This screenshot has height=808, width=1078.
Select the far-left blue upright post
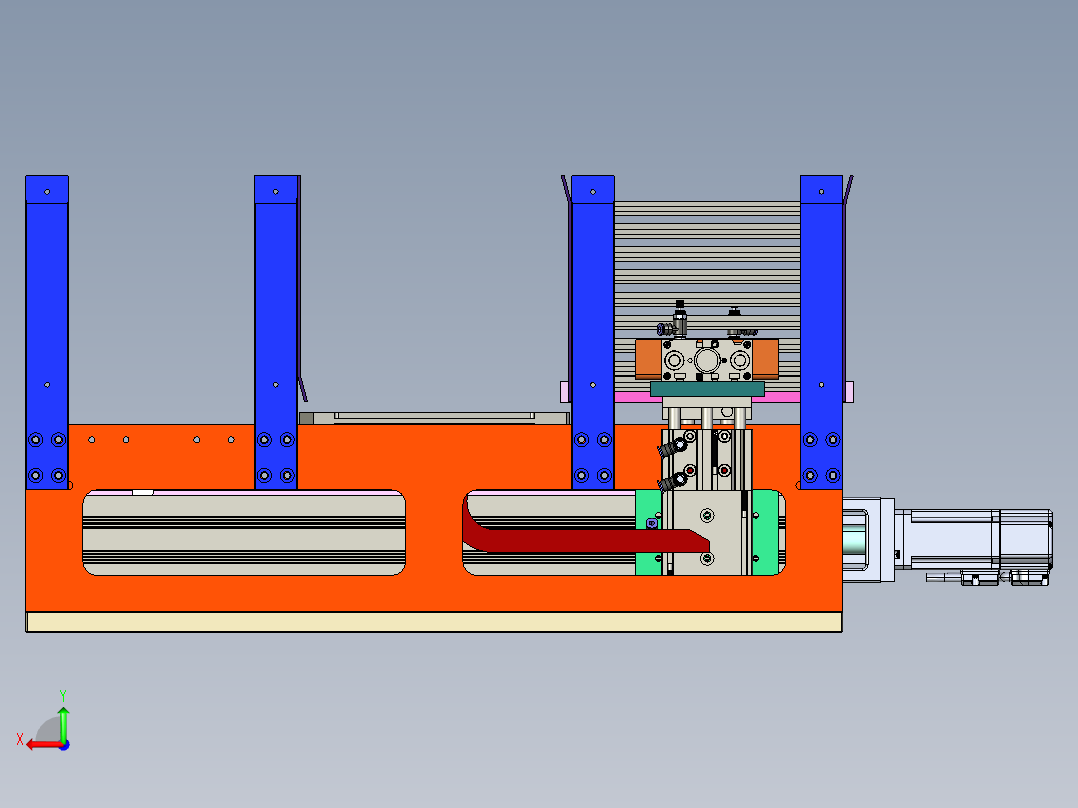(47, 332)
